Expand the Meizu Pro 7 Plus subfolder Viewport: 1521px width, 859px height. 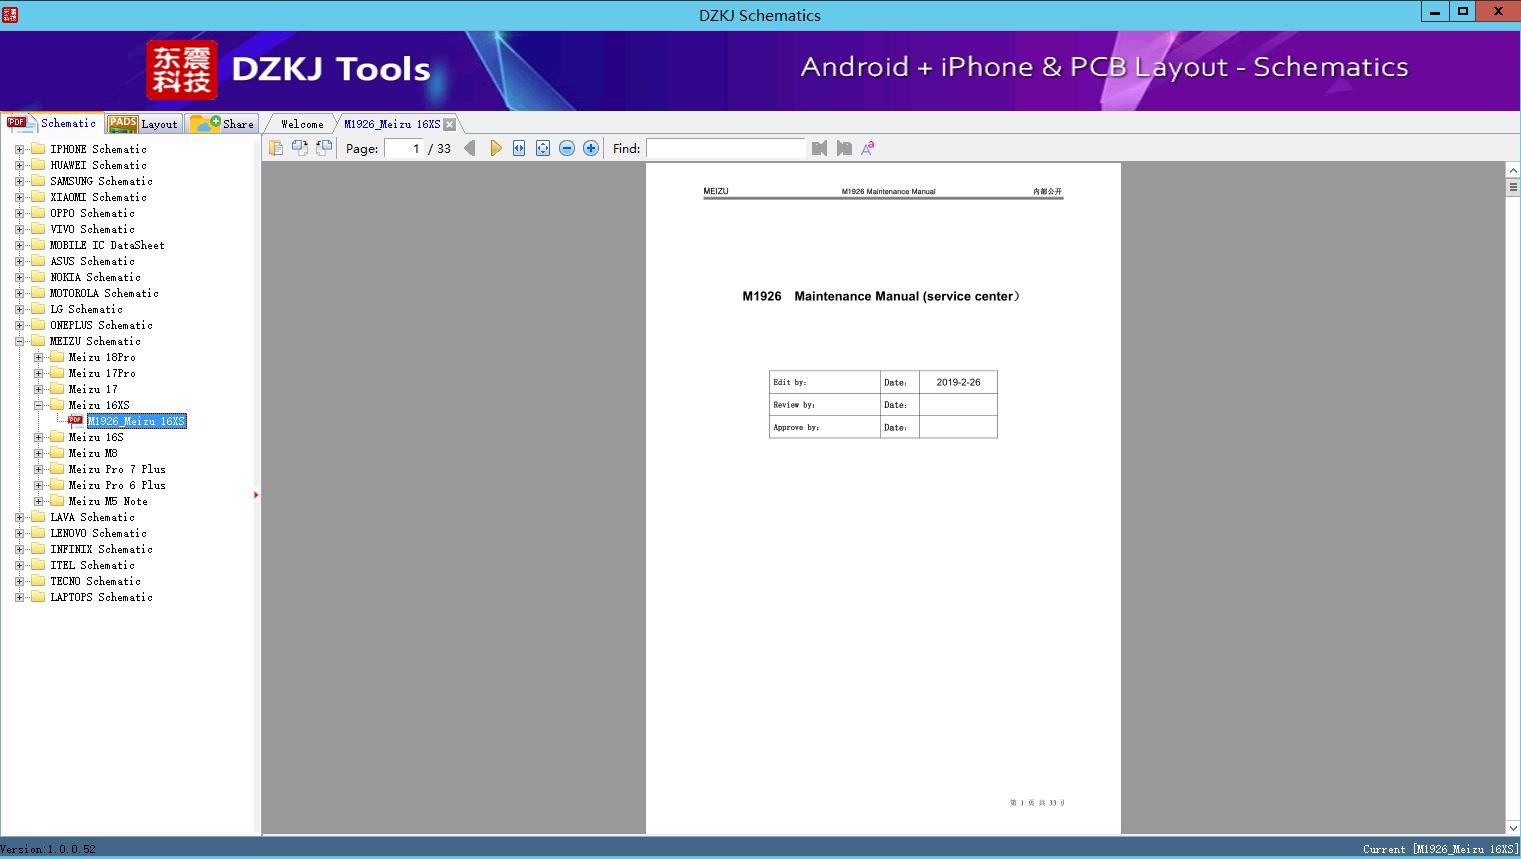pyautogui.click(x=38, y=469)
